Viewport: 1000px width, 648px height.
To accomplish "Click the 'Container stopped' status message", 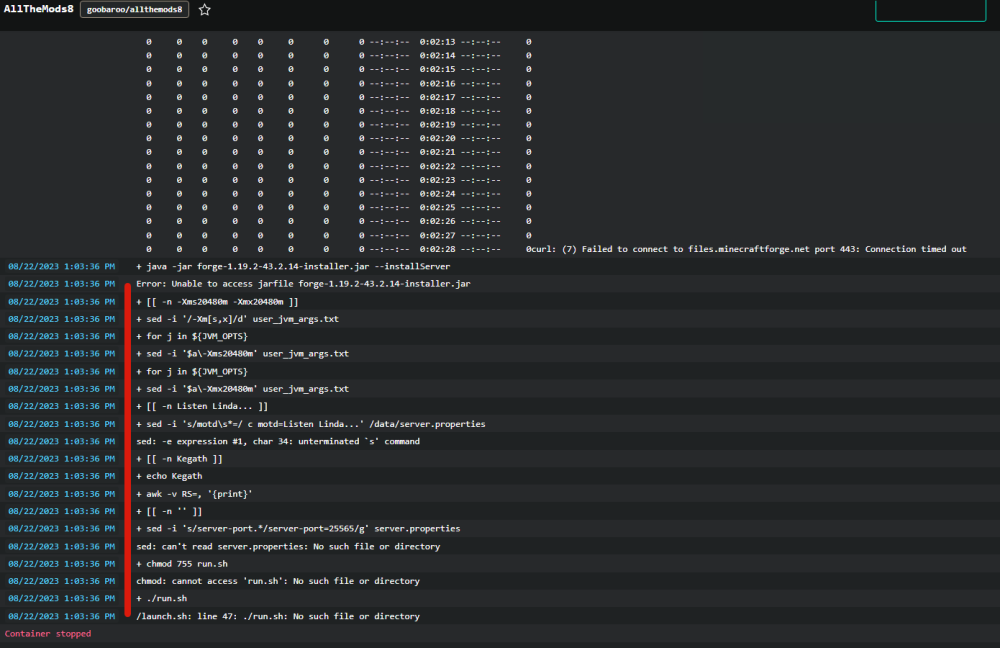I will tap(48, 633).
